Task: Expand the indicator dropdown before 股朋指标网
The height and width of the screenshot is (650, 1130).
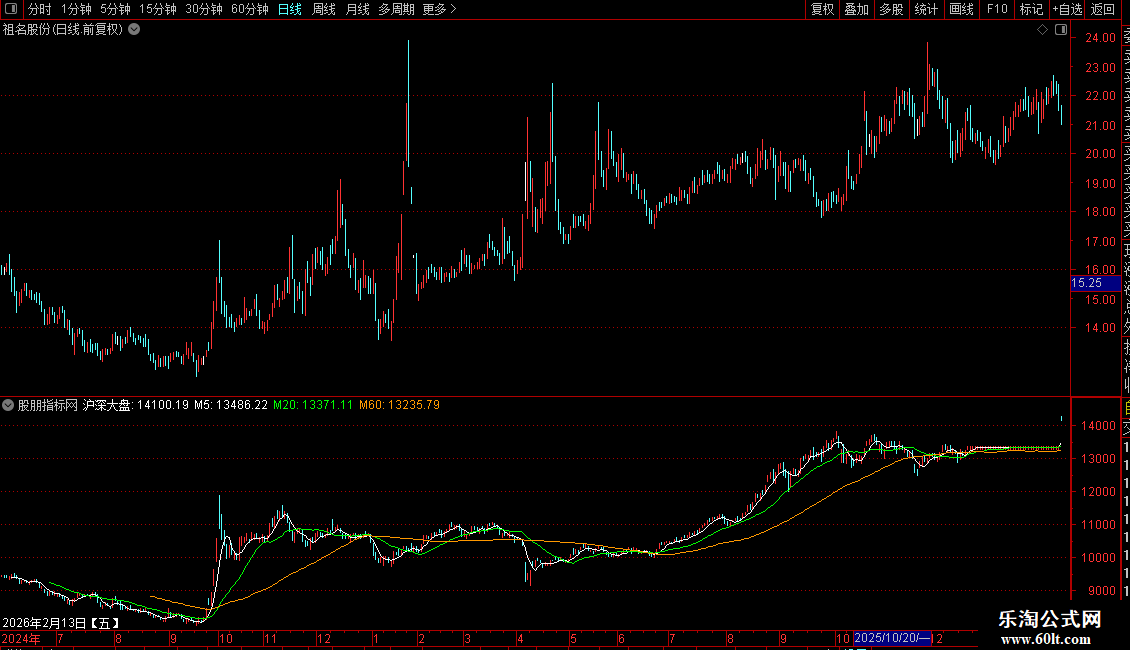Action: click(x=8, y=405)
